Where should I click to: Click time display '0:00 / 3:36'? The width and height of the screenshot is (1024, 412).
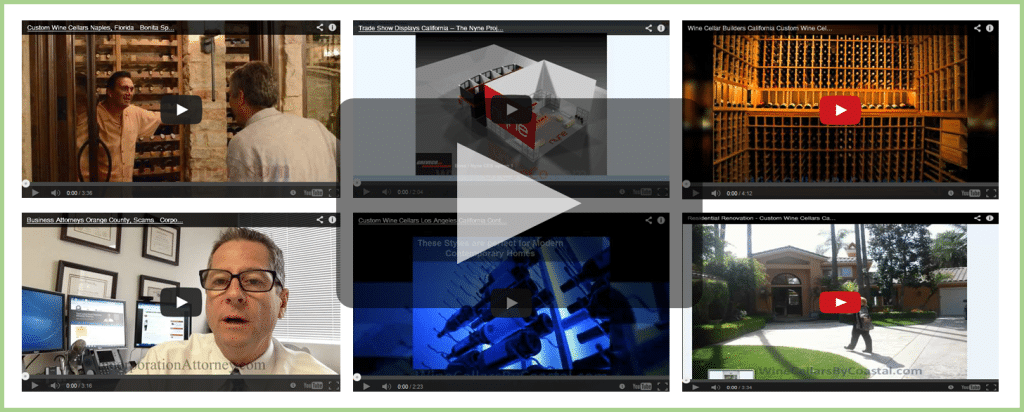(78, 193)
